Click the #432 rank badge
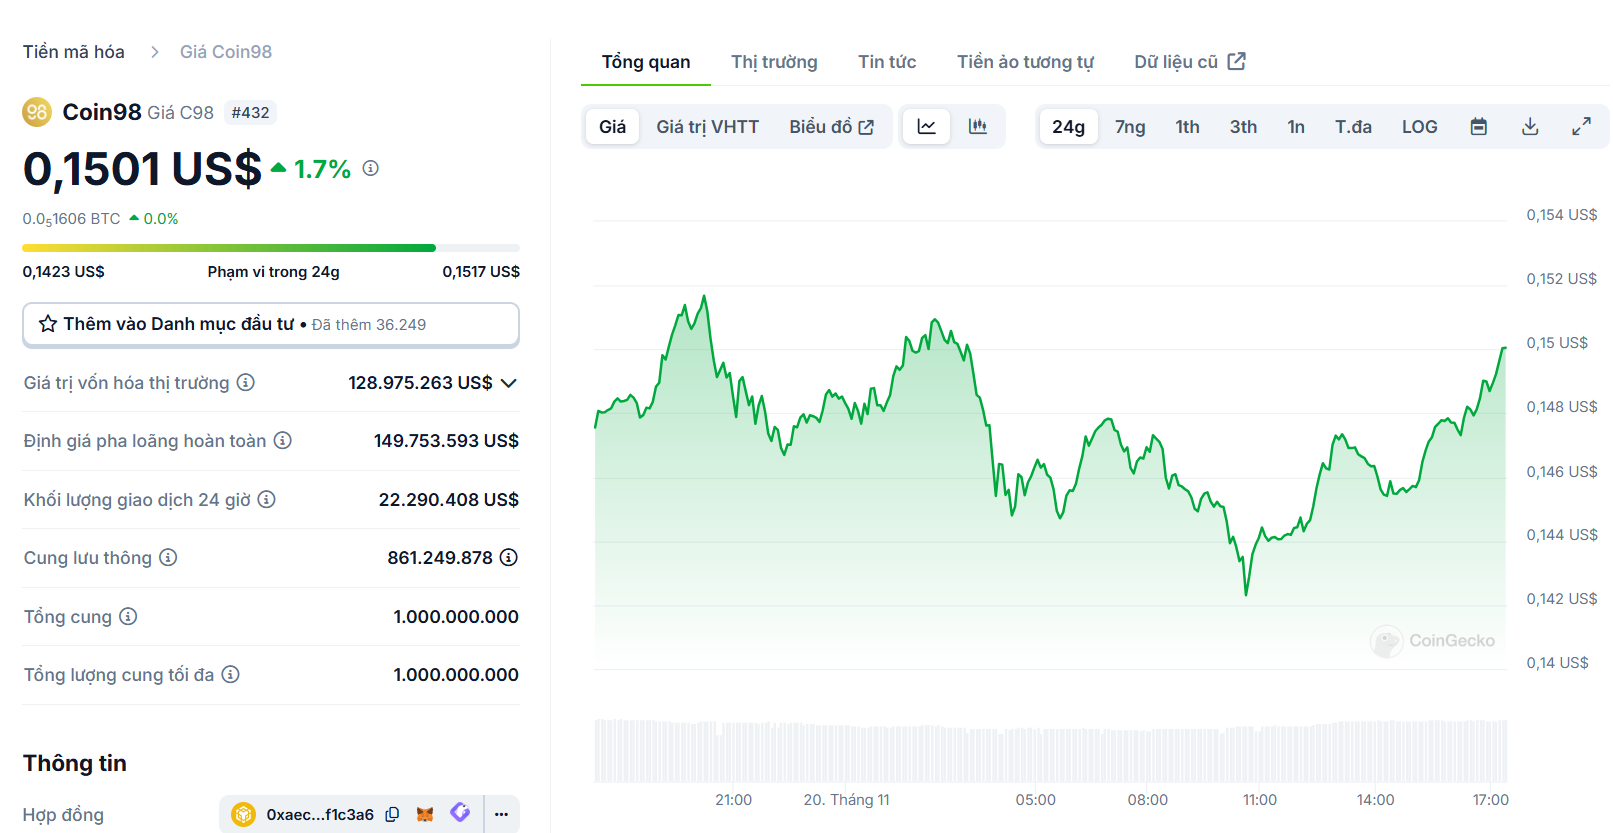 tap(250, 113)
